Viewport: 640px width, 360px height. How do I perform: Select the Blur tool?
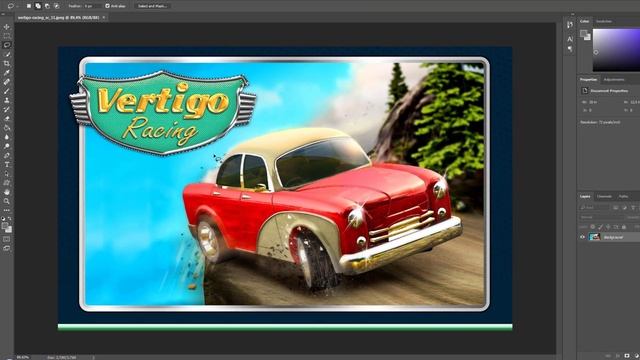coord(7,137)
